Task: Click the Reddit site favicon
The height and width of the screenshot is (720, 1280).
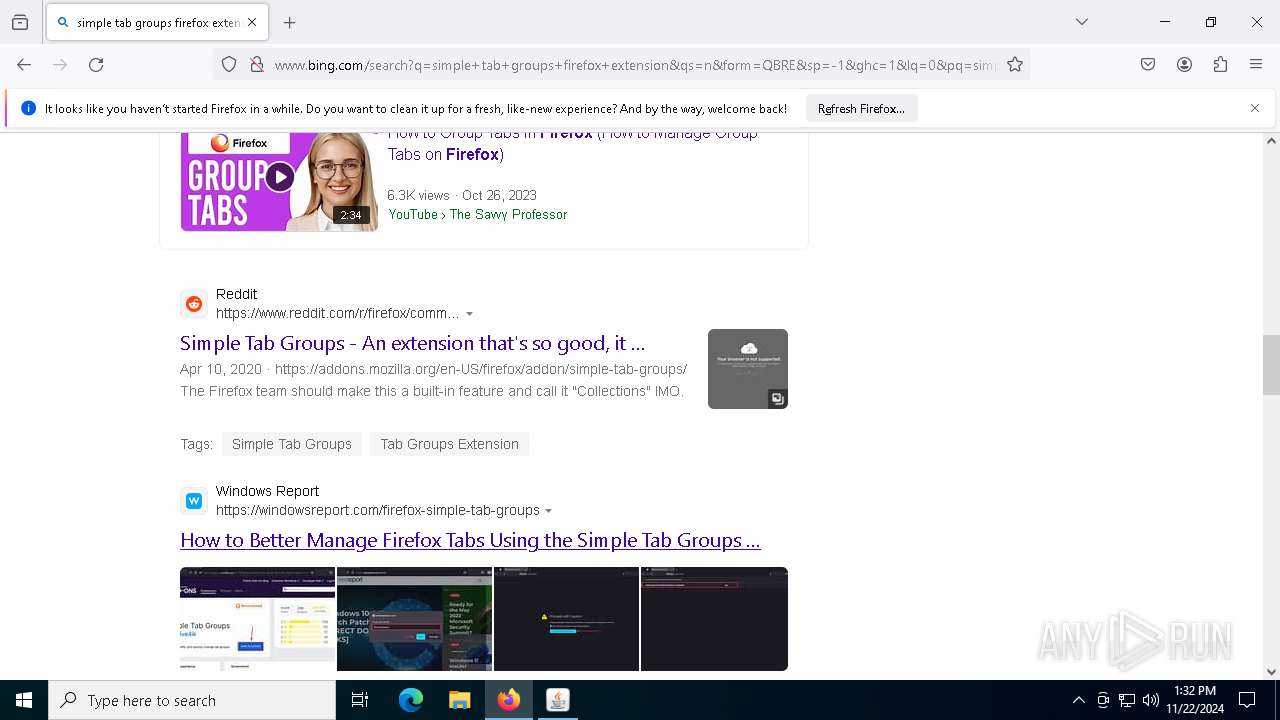Action: point(194,303)
